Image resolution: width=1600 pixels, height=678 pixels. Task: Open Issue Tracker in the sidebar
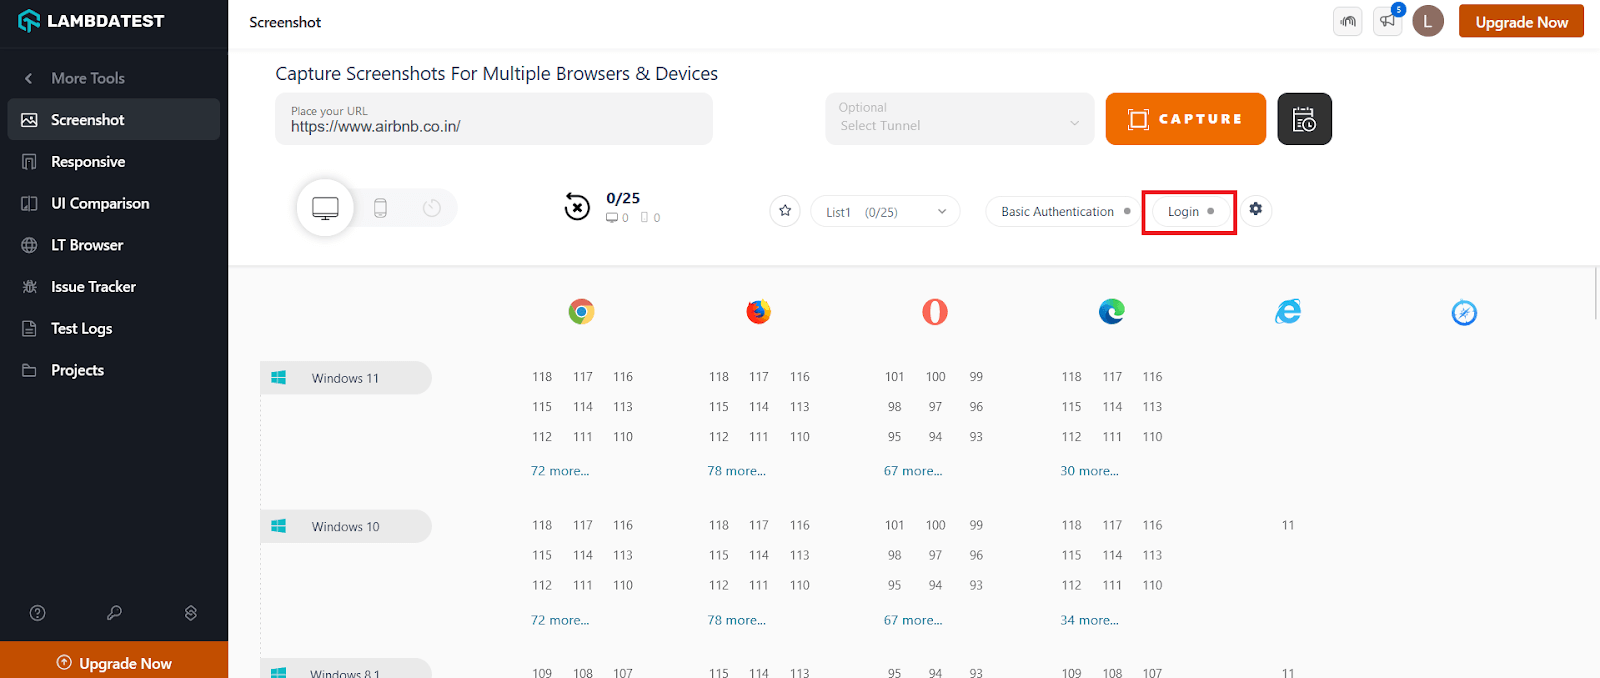[93, 287]
